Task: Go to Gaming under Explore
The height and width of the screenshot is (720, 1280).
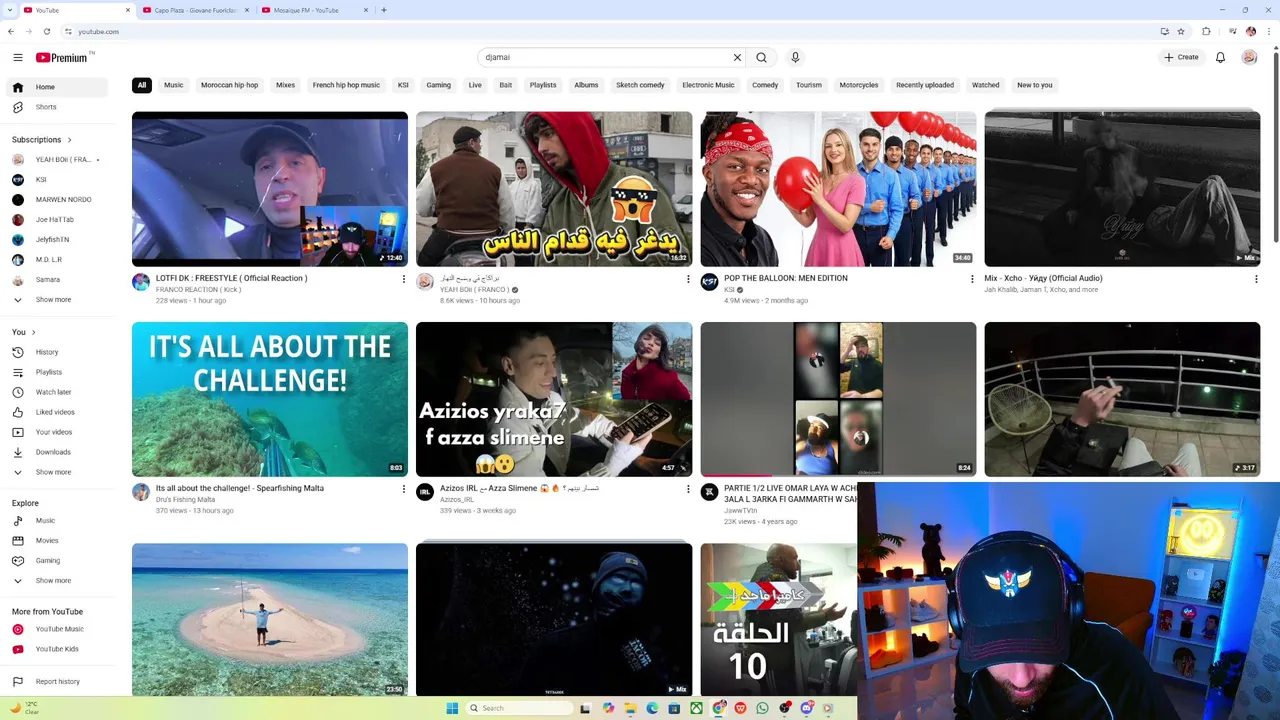Action: (x=58, y=561)
